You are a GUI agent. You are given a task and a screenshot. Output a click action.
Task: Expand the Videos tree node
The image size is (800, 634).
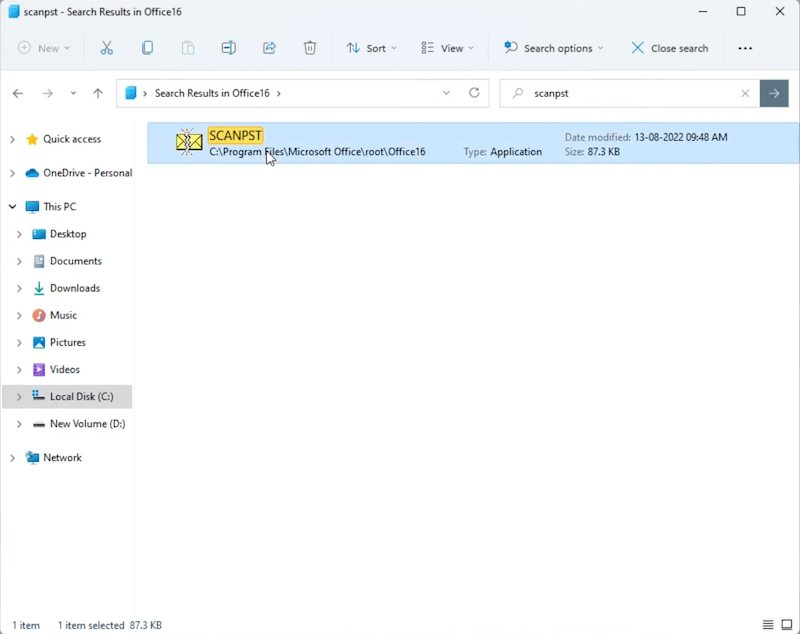[19, 369]
